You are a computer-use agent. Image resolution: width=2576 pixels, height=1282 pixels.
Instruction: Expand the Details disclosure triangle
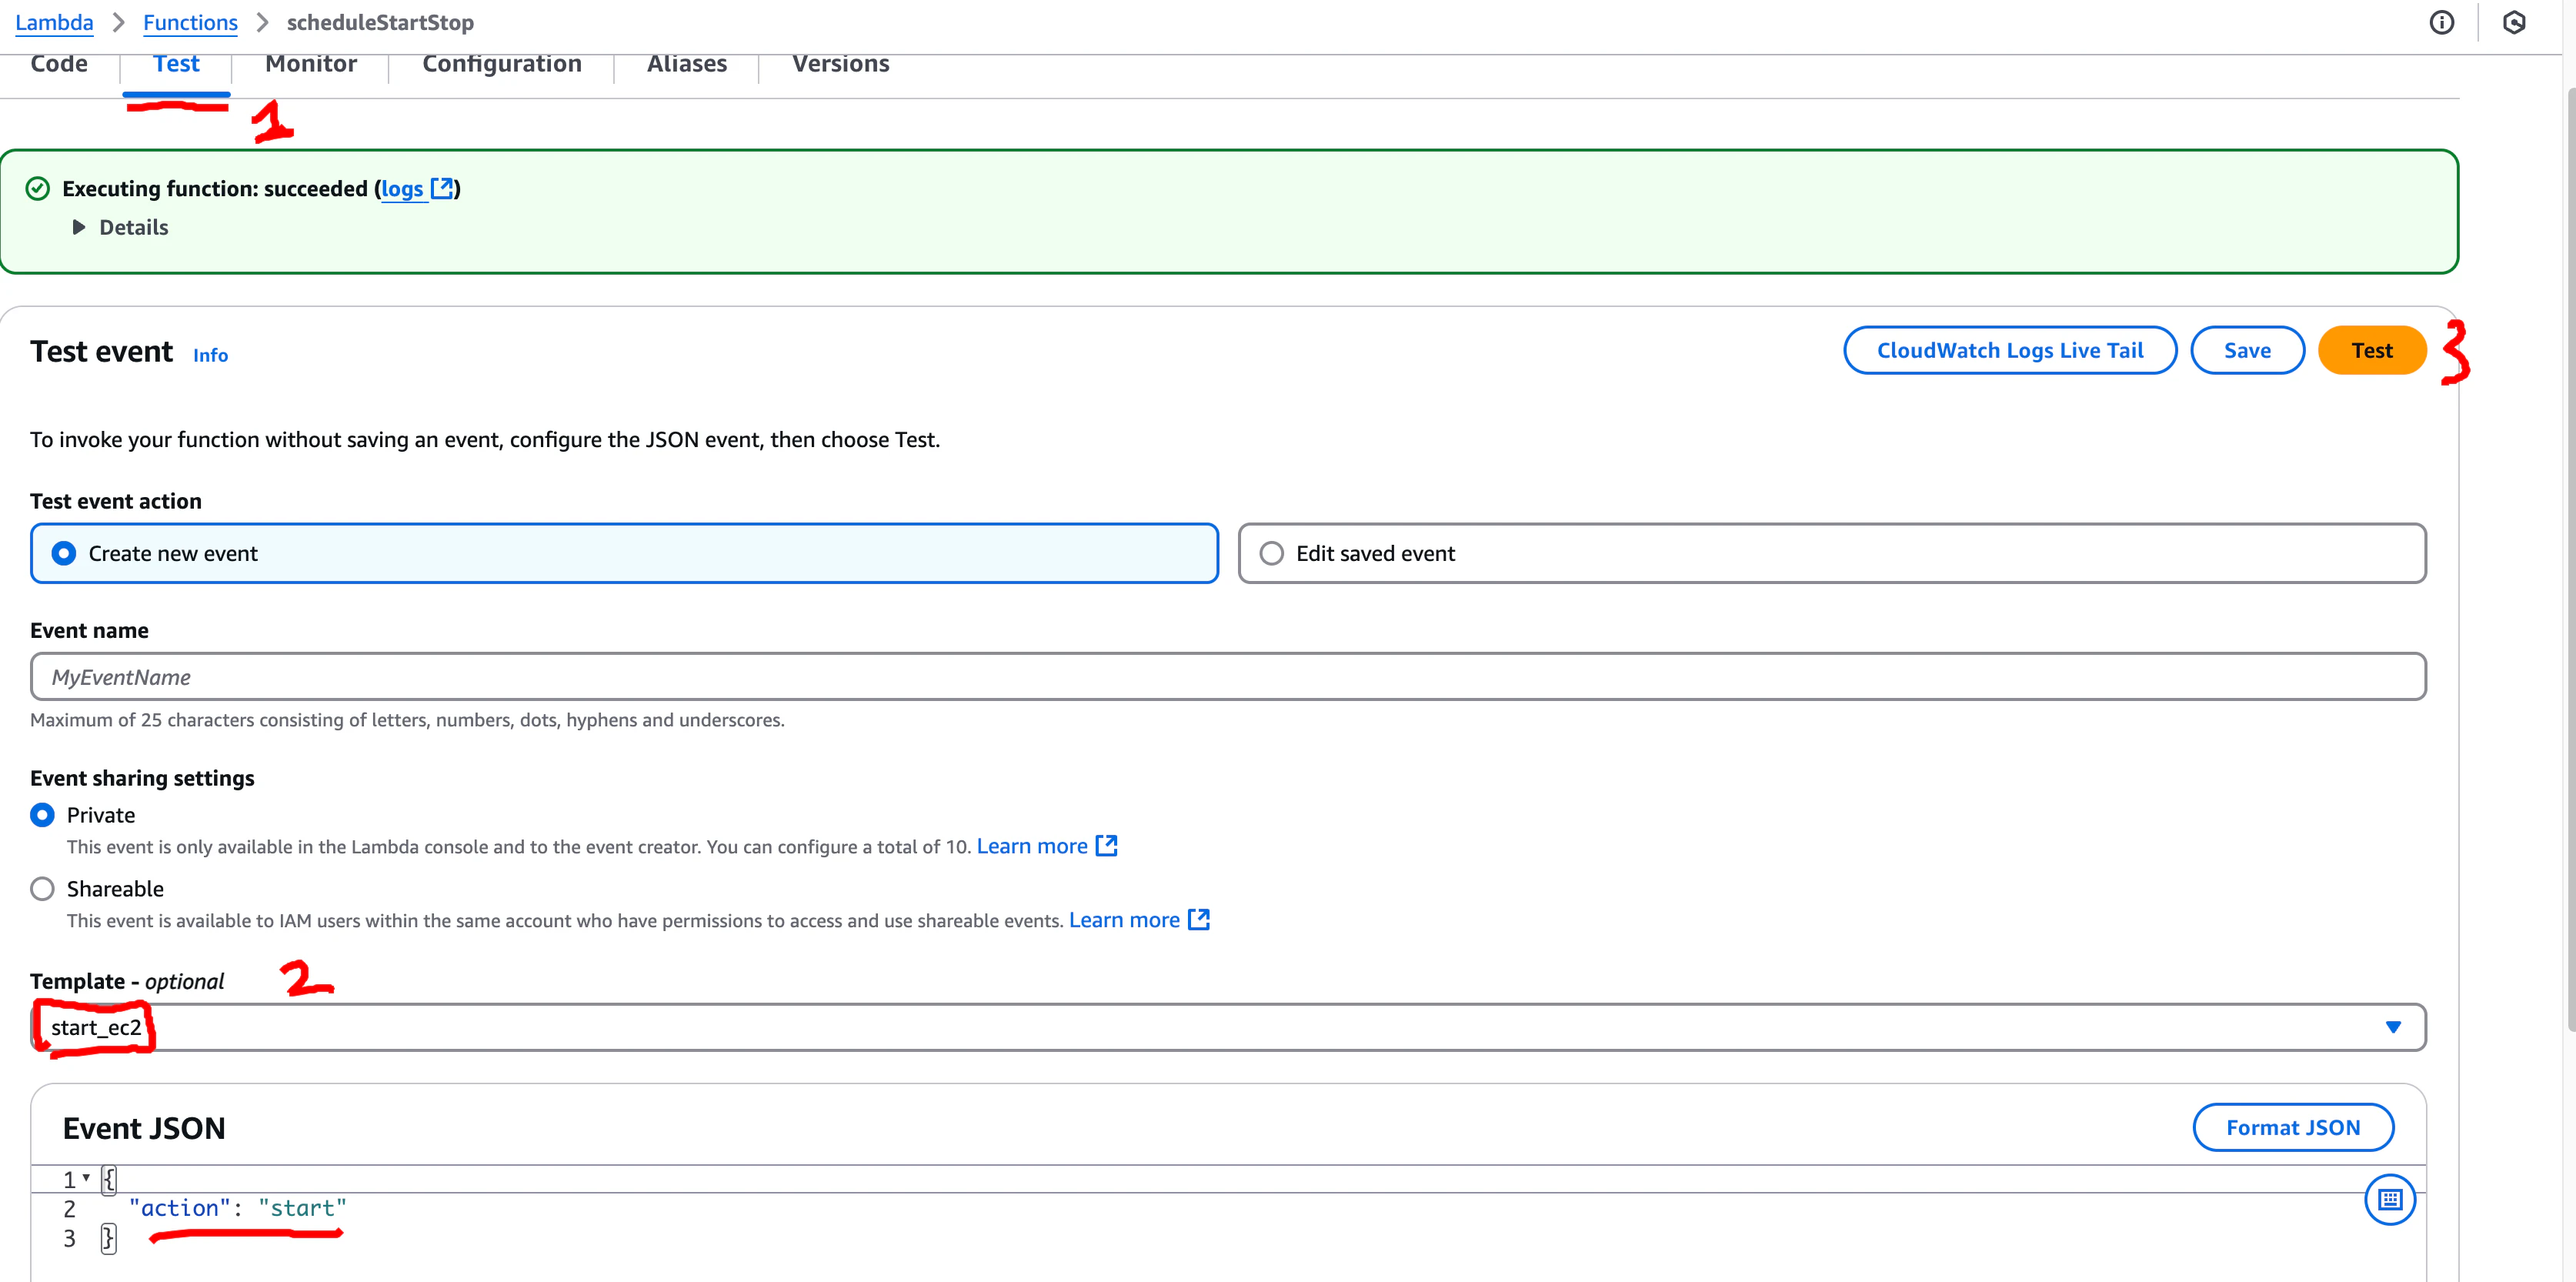(x=79, y=227)
